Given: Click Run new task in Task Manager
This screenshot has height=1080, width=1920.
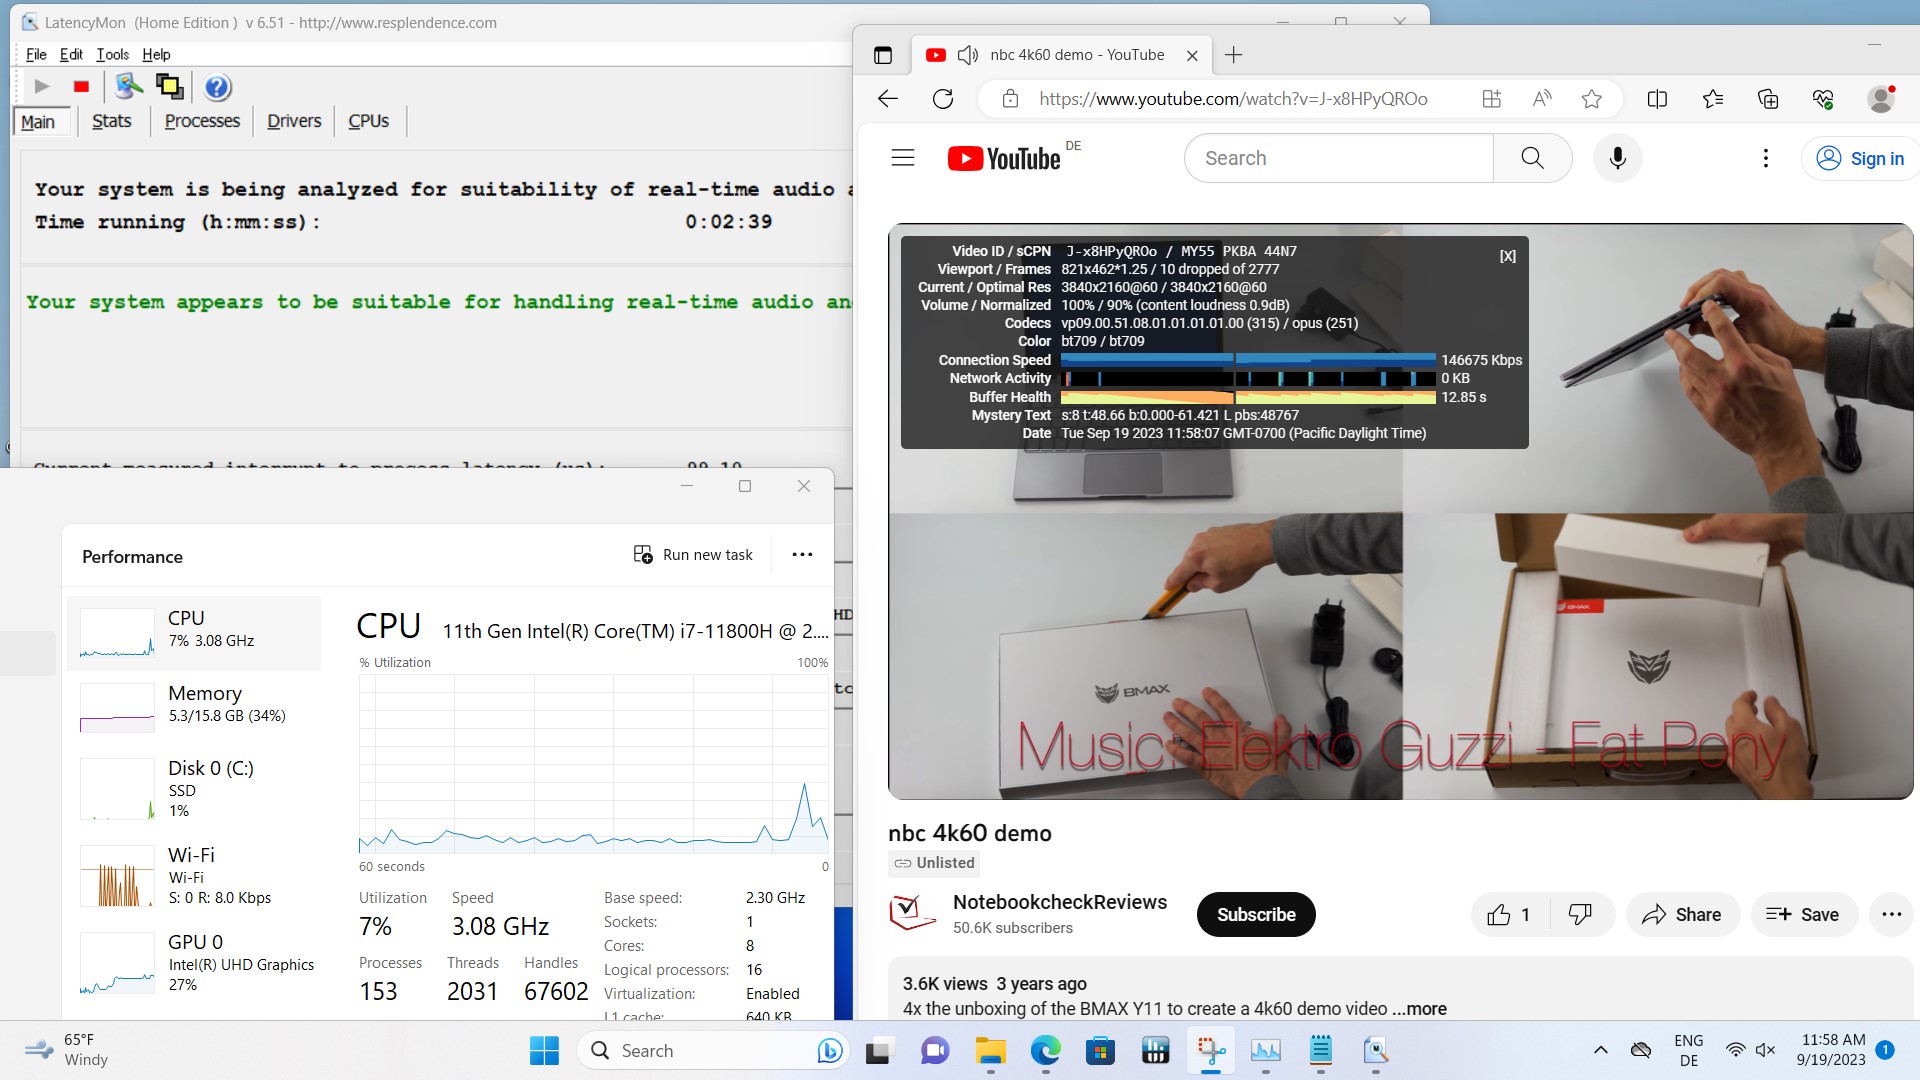Looking at the screenshot, I should click(693, 555).
